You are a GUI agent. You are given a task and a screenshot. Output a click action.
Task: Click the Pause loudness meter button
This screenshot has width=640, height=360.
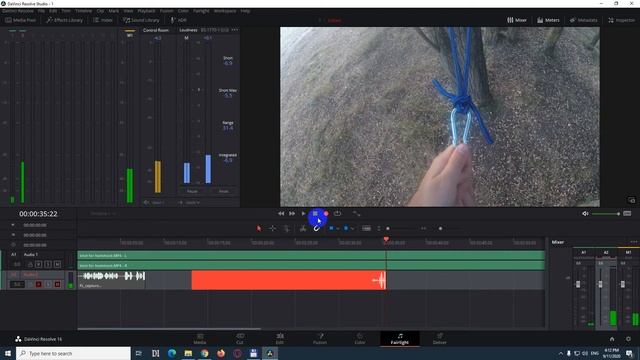[192, 191]
